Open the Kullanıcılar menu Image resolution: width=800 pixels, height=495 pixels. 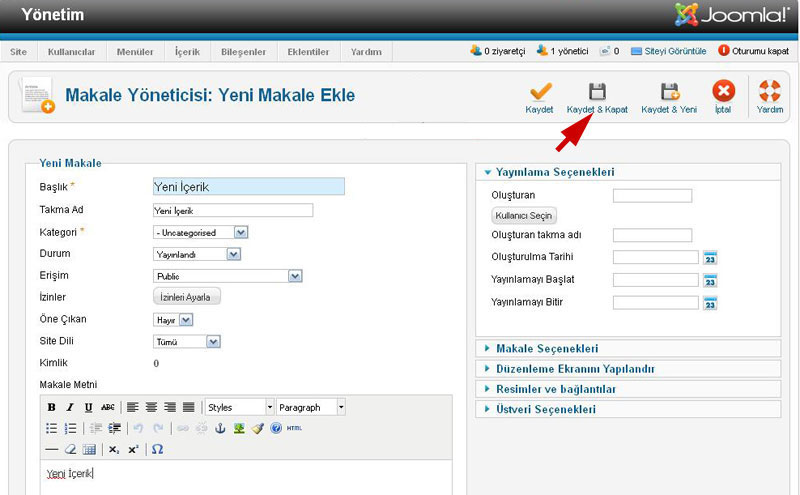(x=71, y=52)
